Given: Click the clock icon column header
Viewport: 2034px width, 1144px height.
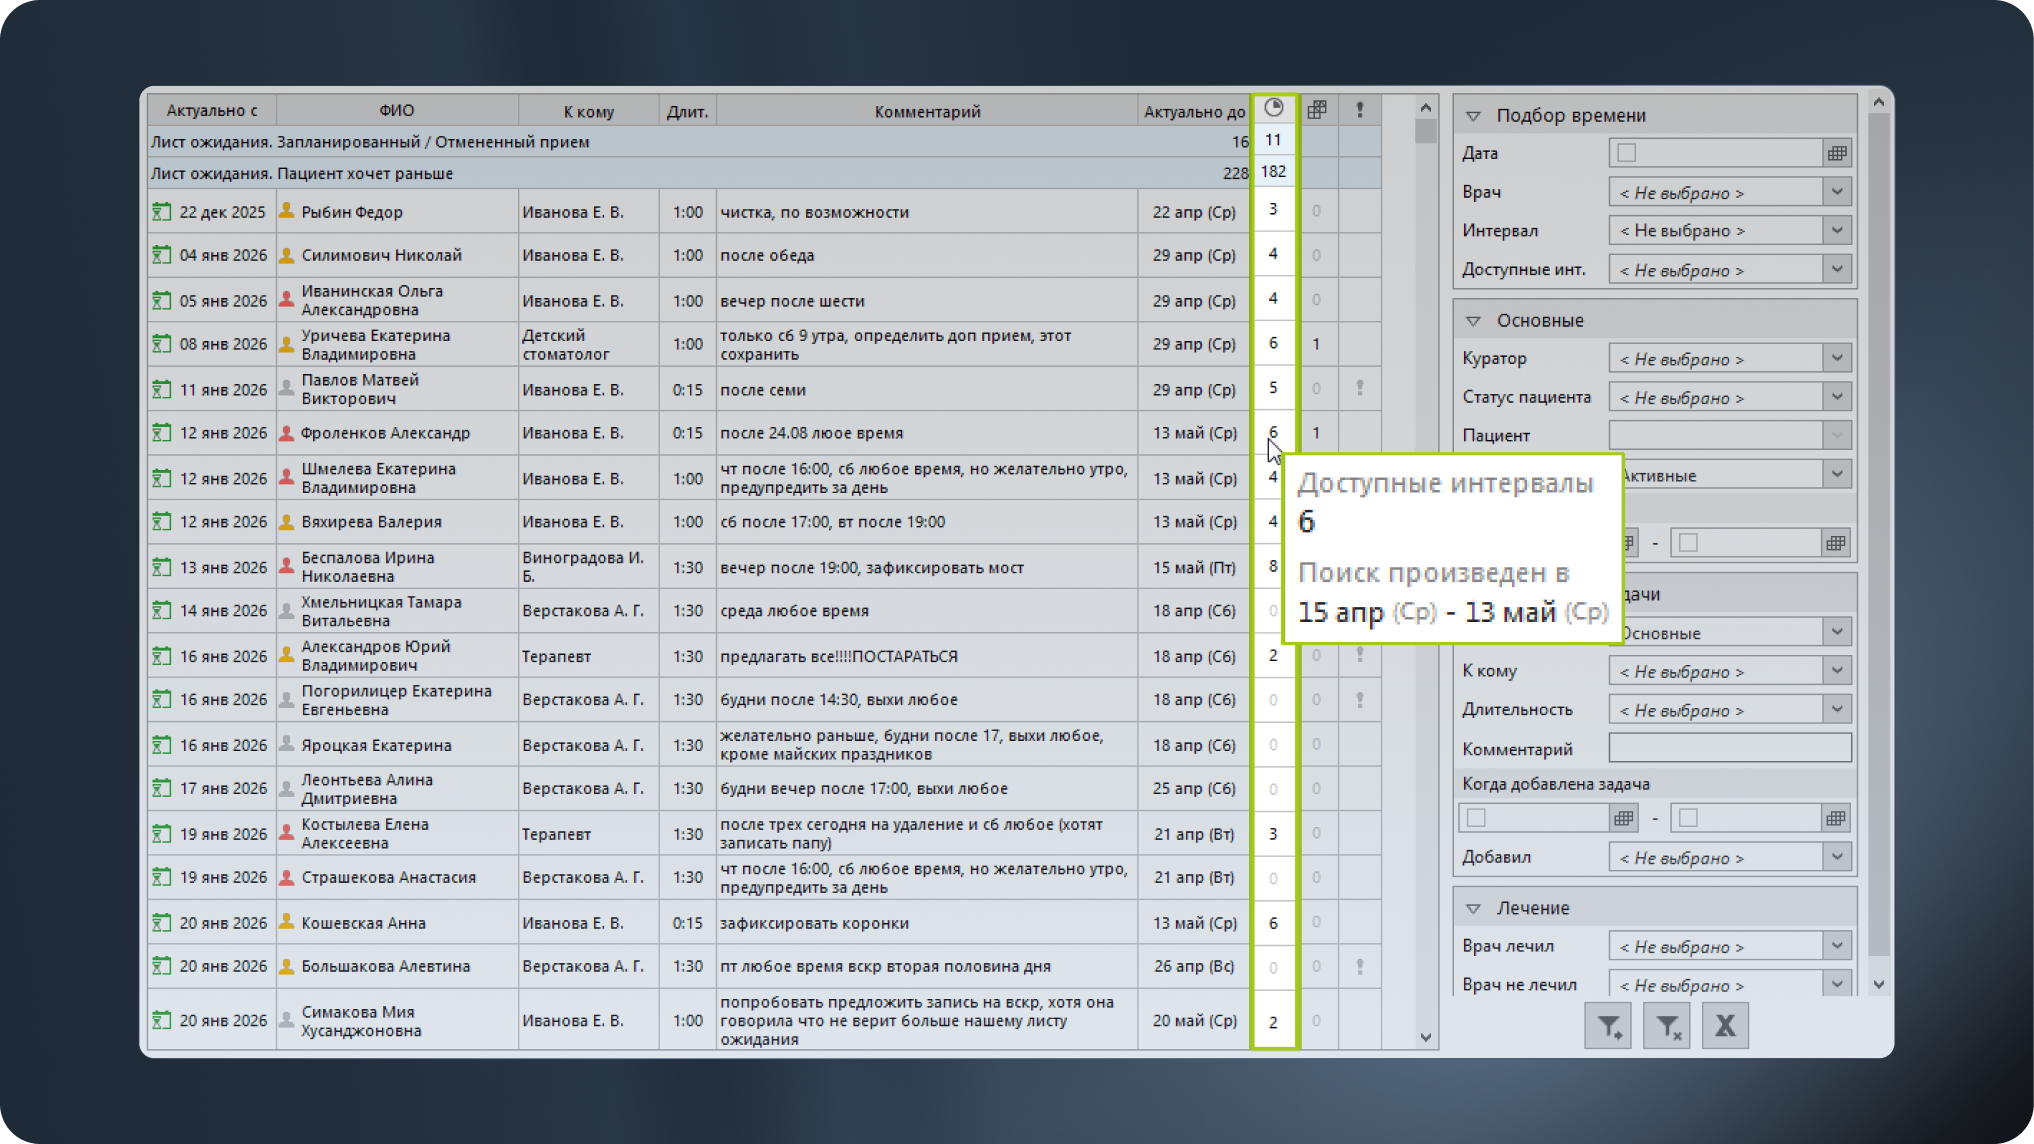Looking at the screenshot, I should pos(1273,109).
